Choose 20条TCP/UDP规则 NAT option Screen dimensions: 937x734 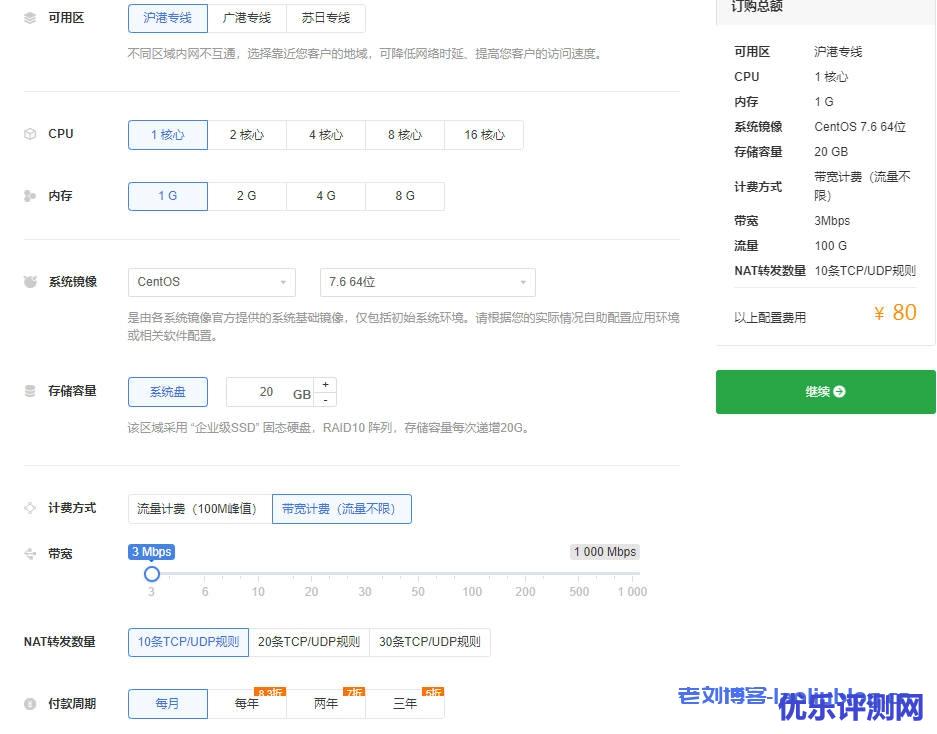pyautogui.click(x=309, y=642)
